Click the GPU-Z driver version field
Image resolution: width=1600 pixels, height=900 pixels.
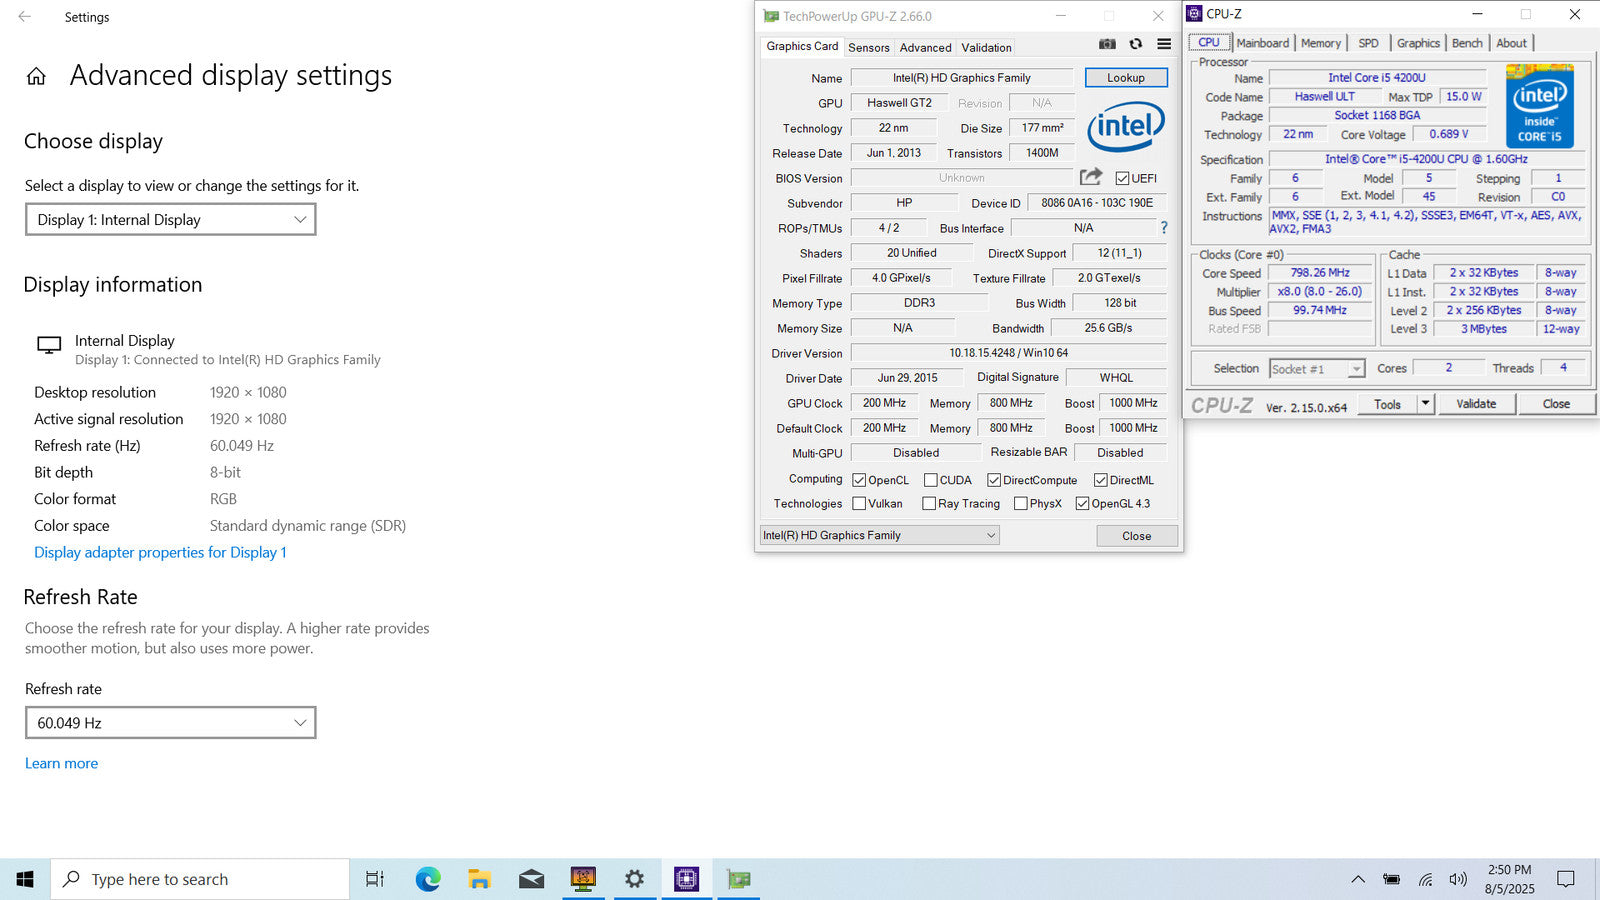[x=1008, y=353]
